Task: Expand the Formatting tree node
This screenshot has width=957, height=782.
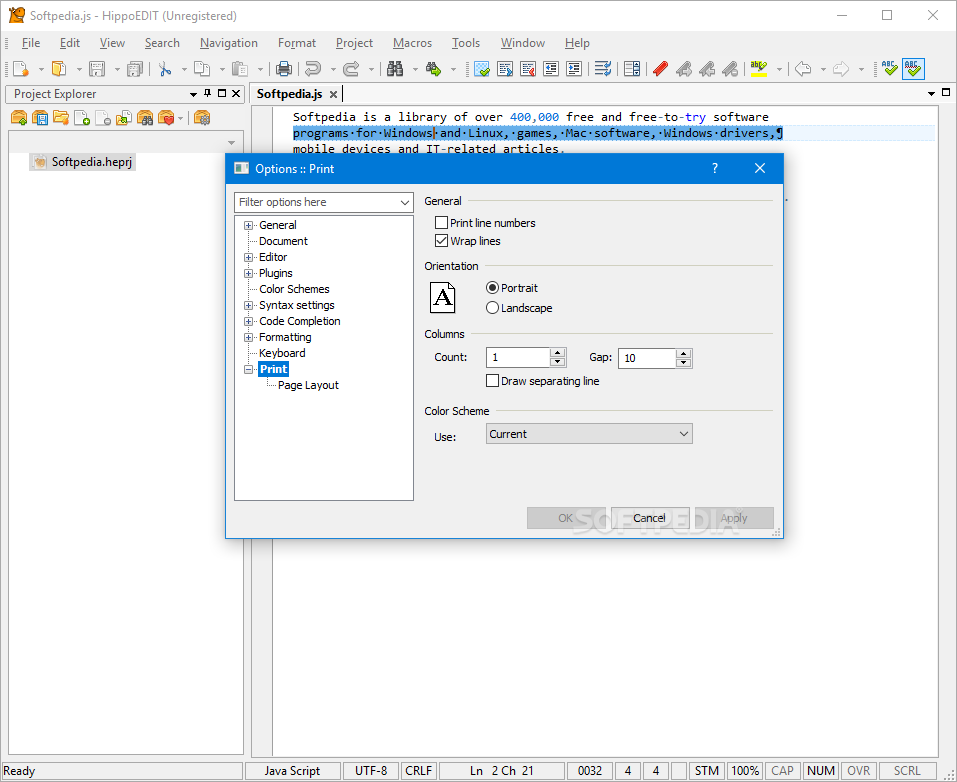Action: point(248,337)
